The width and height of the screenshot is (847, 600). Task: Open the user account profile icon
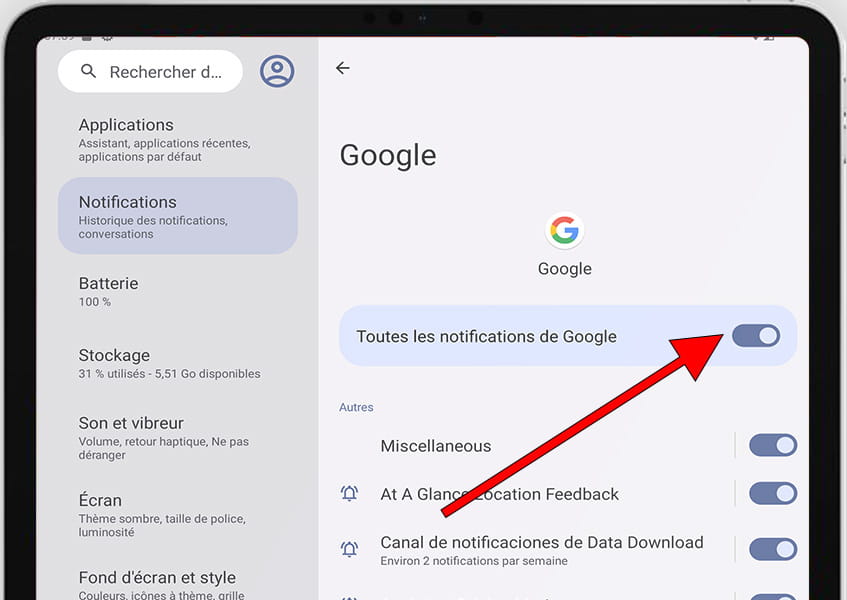click(277, 71)
